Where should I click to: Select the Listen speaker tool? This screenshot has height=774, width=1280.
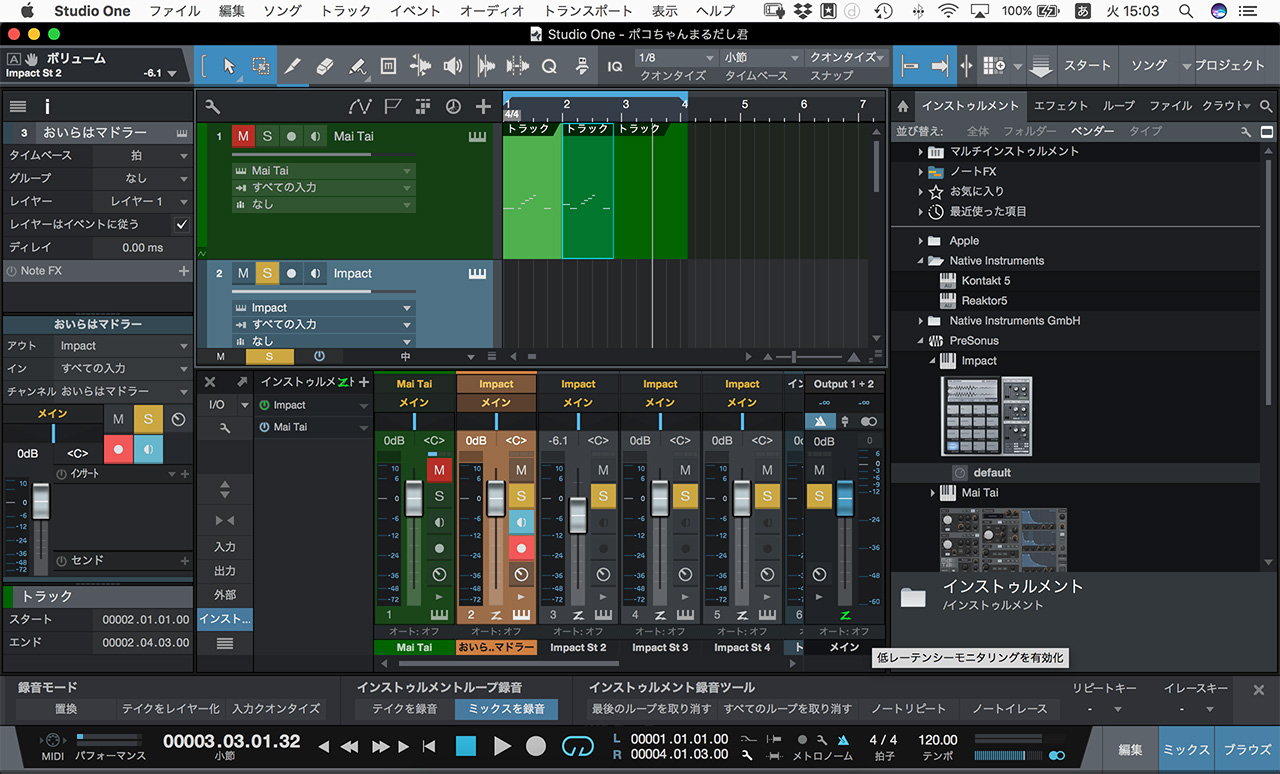(x=453, y=66)
